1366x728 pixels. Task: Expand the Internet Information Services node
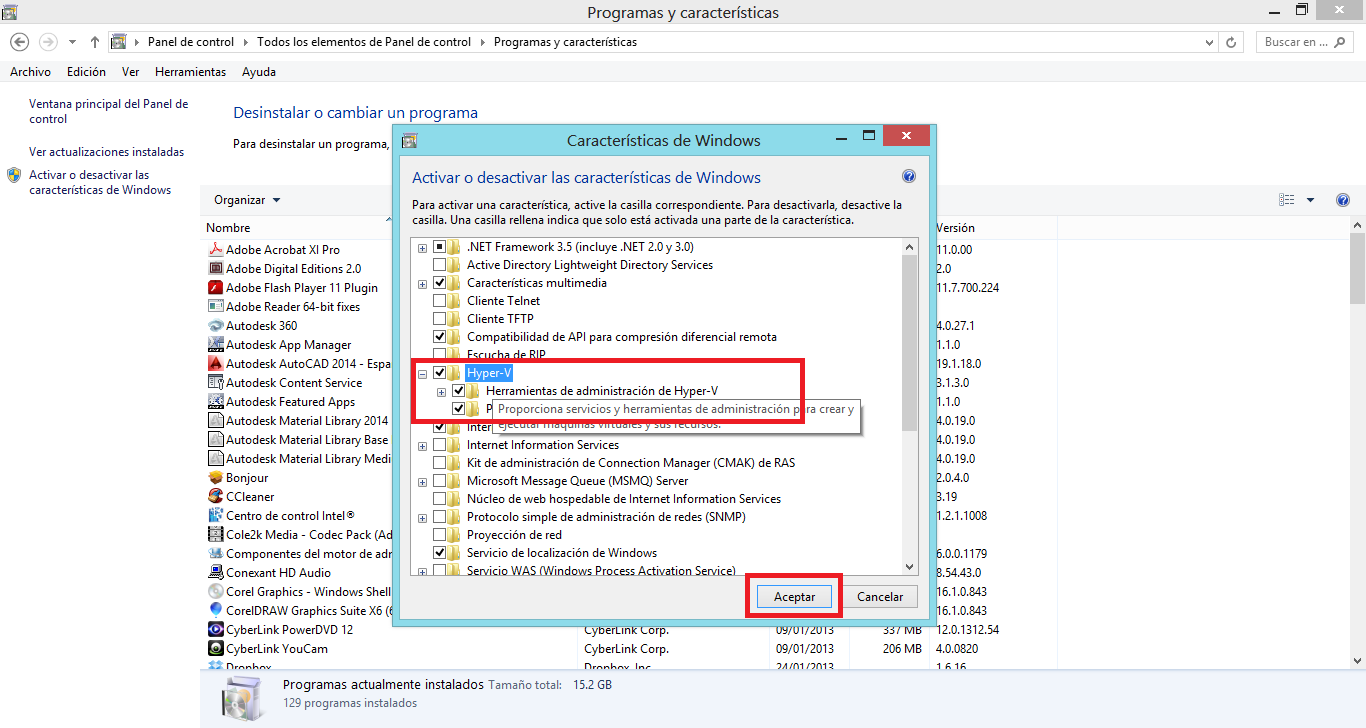(x=423, y=446)
